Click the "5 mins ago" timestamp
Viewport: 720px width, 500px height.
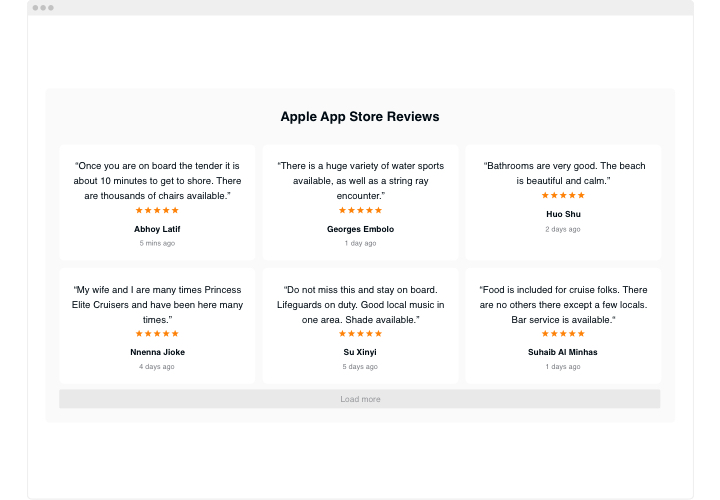click(157, 243)
